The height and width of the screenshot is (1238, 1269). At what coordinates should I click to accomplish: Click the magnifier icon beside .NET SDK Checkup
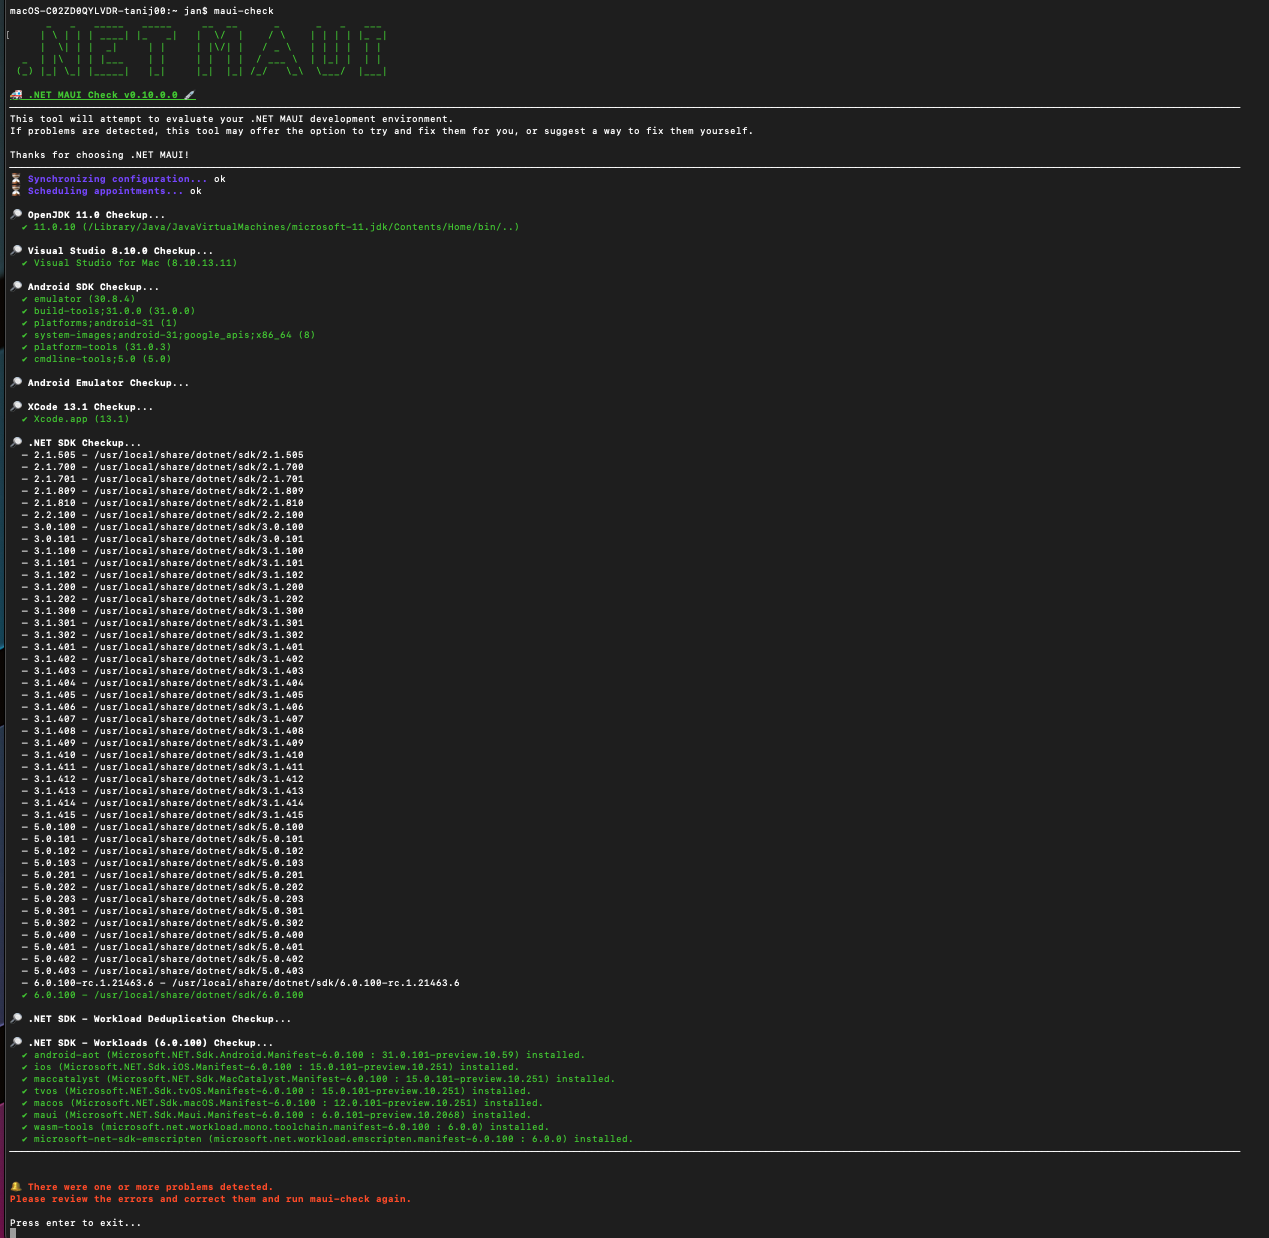click(x=16, y=443)
